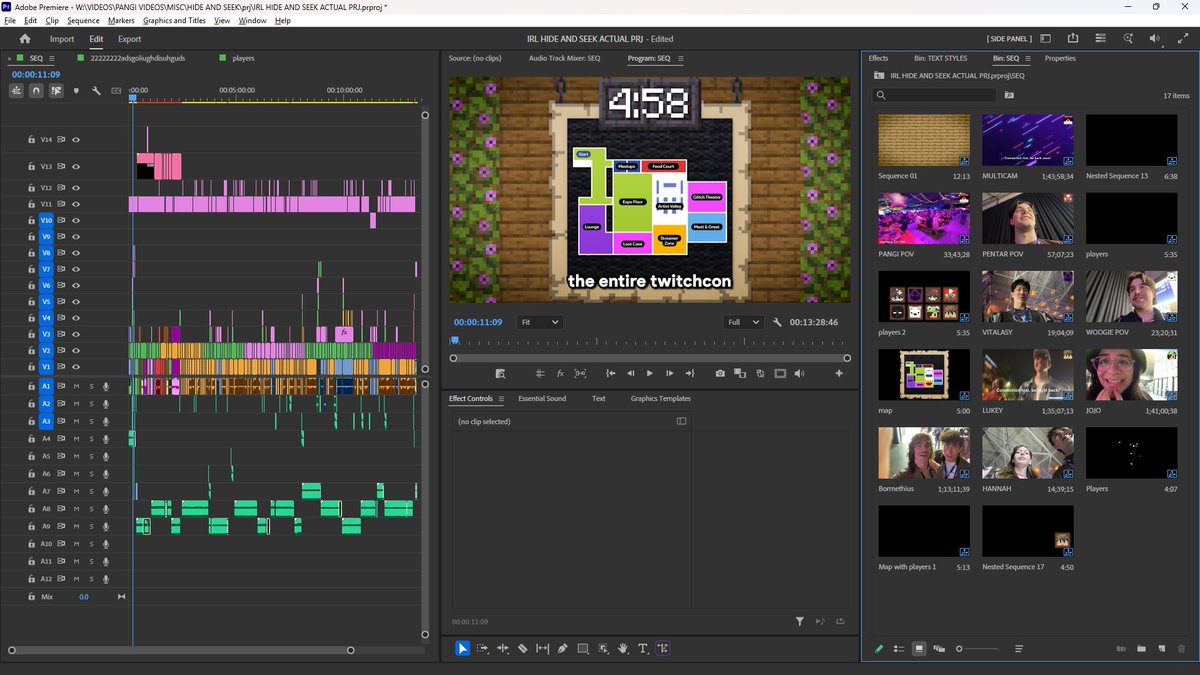
Task: Enable voice-over record on track A3
Action: pos(106,421)
